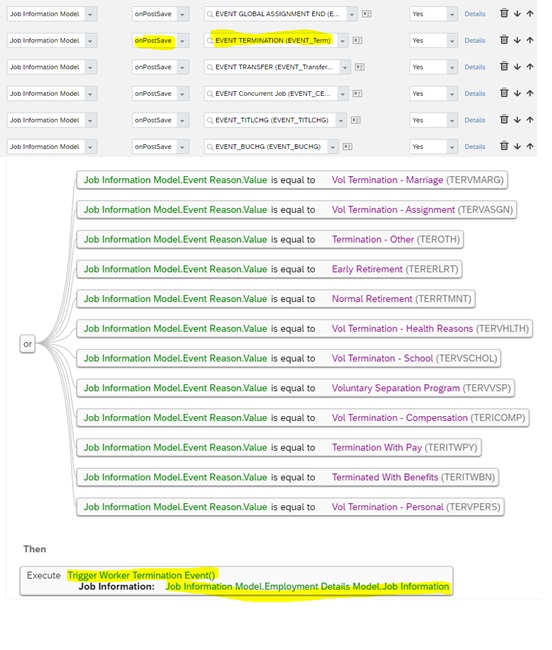
Task: Click the EVENT TRANSFER rule search field
Action: 273,67
